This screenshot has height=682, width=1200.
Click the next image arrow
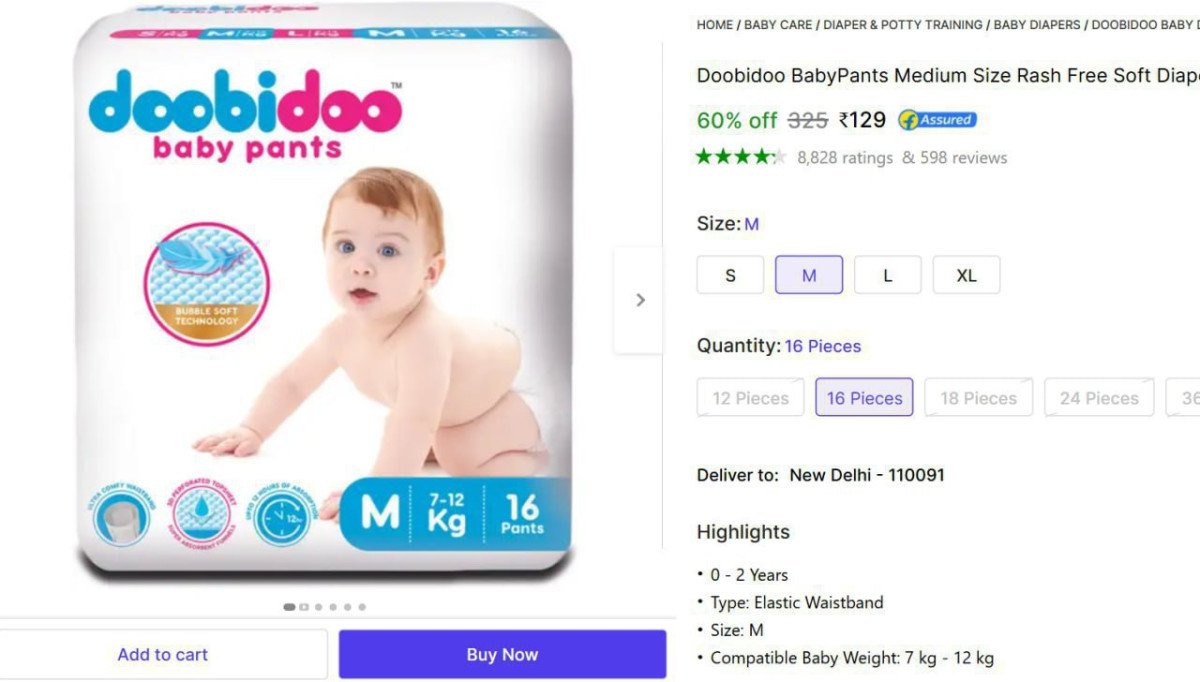coord(640,300)
